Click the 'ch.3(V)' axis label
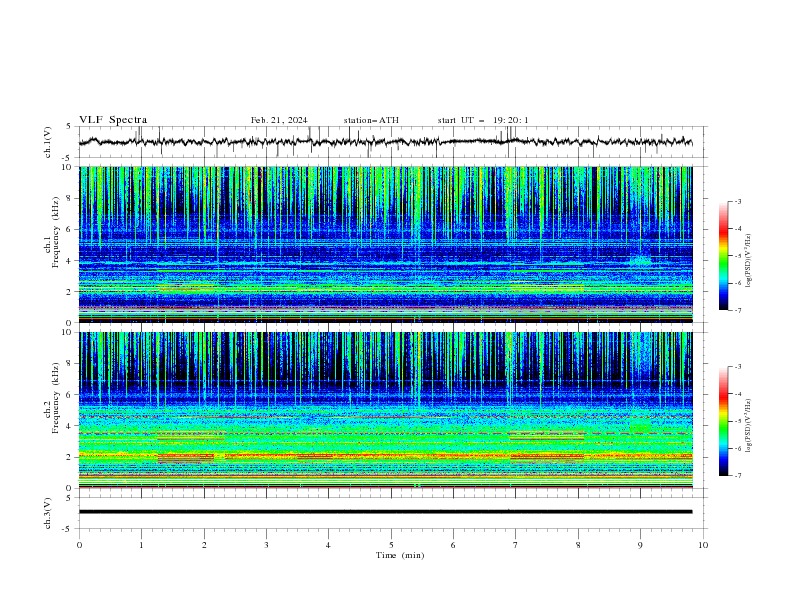The width and height of the screenshot is (792, 612). point(47,513)
